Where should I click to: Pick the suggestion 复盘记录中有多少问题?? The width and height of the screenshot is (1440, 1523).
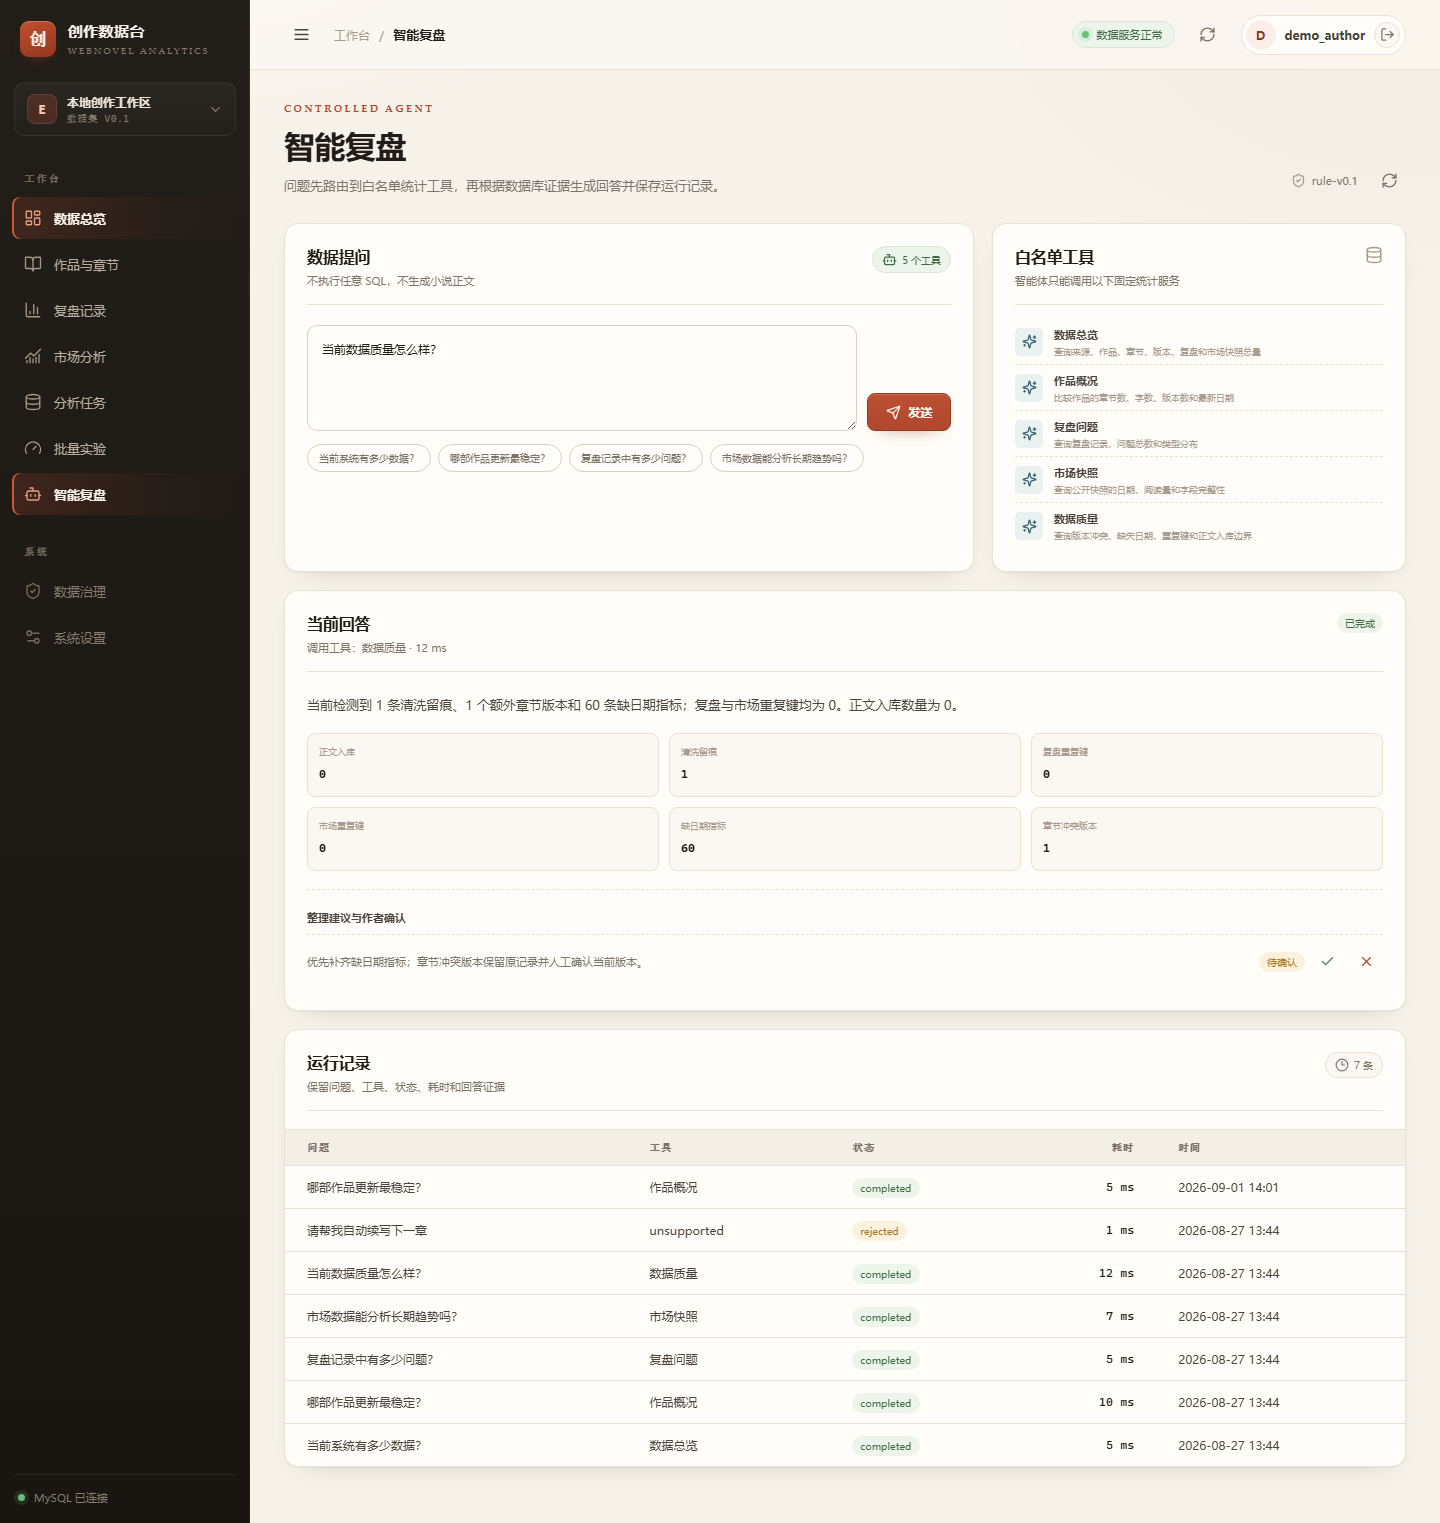636,458
